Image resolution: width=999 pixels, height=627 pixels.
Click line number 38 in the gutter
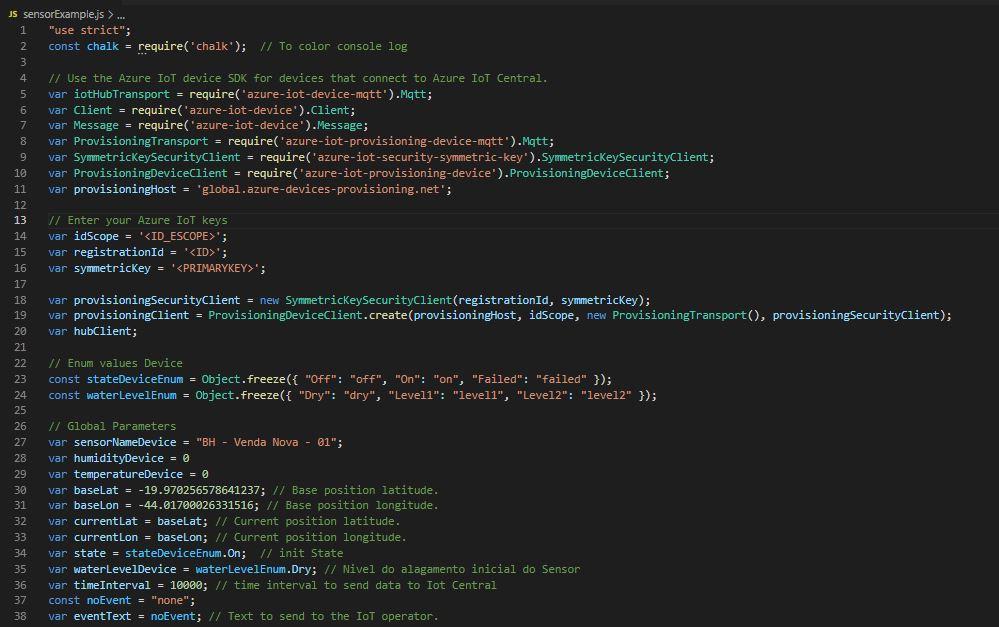22,615
